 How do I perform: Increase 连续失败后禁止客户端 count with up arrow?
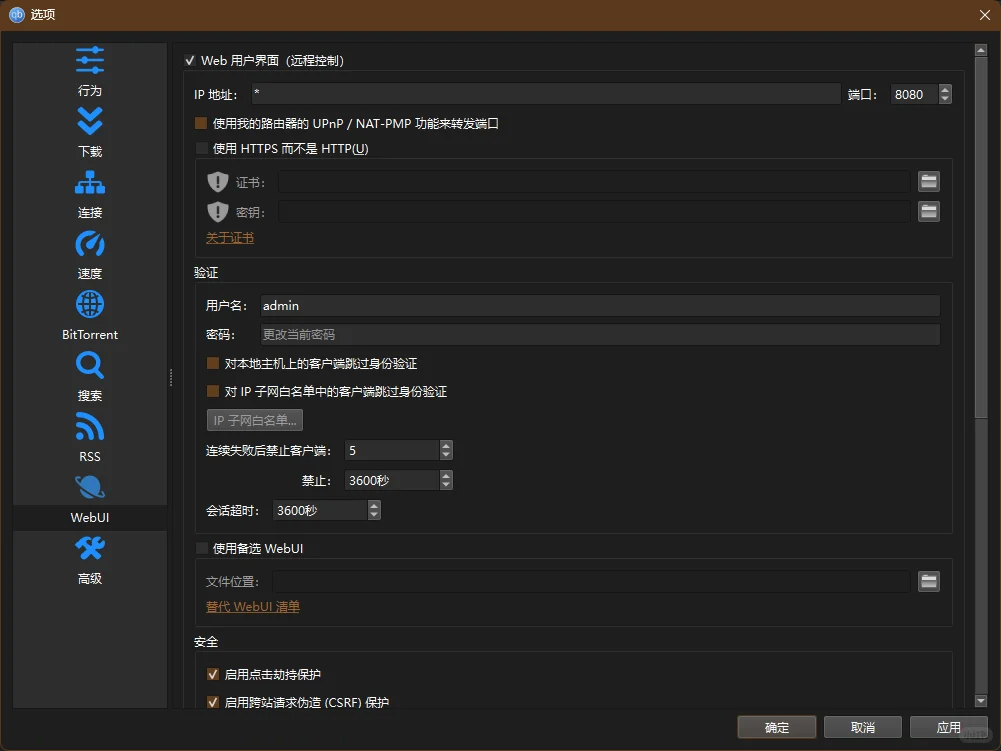(446, 446)
